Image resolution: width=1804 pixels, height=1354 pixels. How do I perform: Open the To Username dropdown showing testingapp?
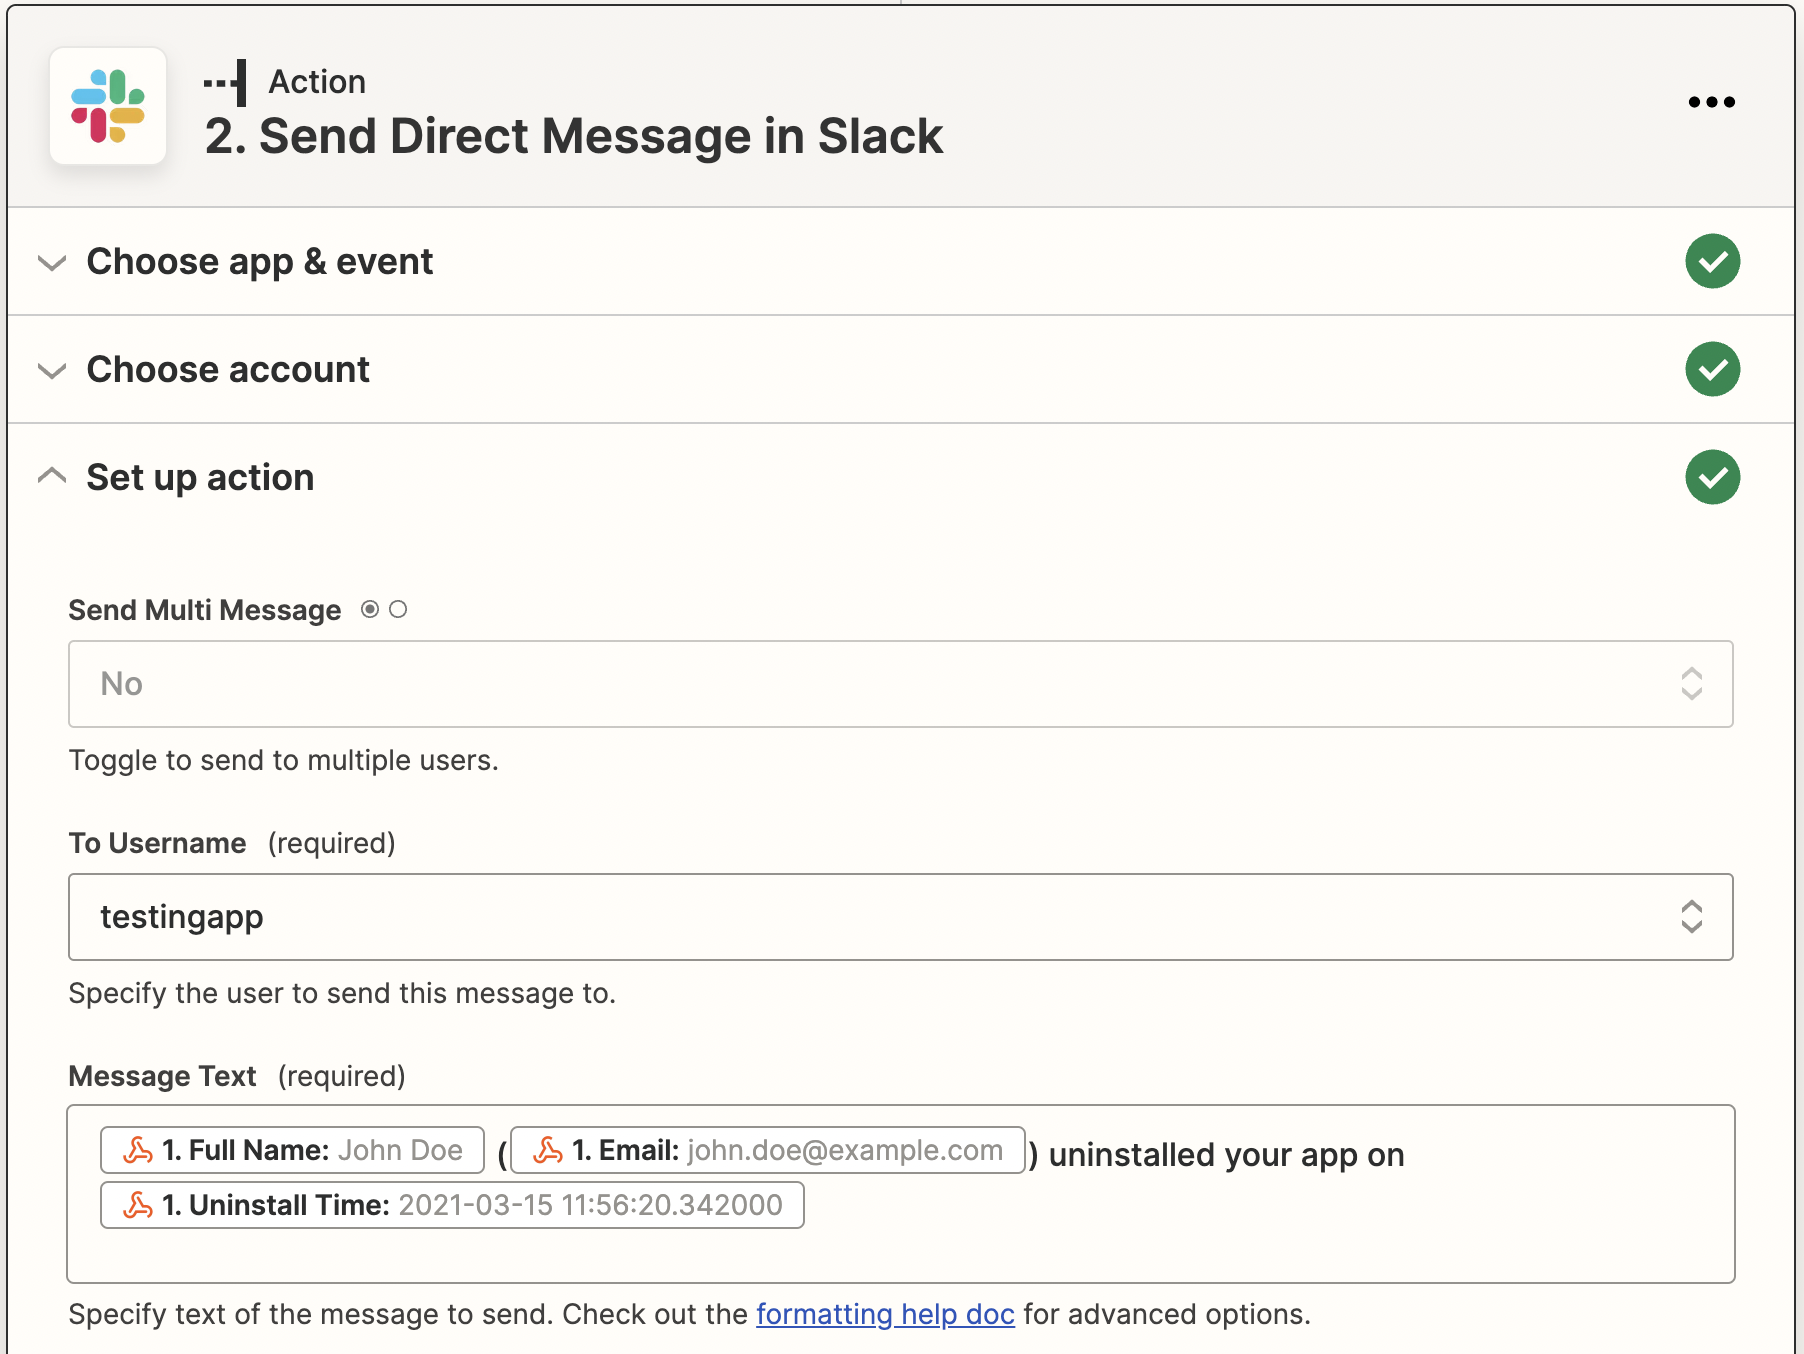pos(900,917)
